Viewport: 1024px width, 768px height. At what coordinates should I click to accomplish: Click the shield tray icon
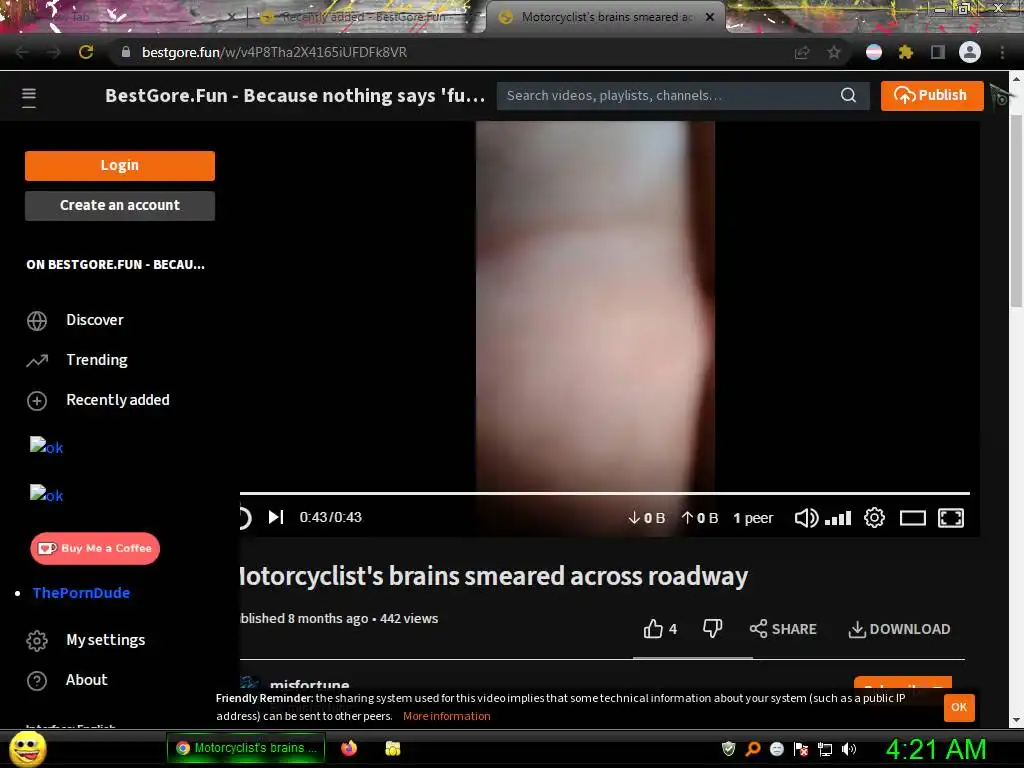click(728, 749)
